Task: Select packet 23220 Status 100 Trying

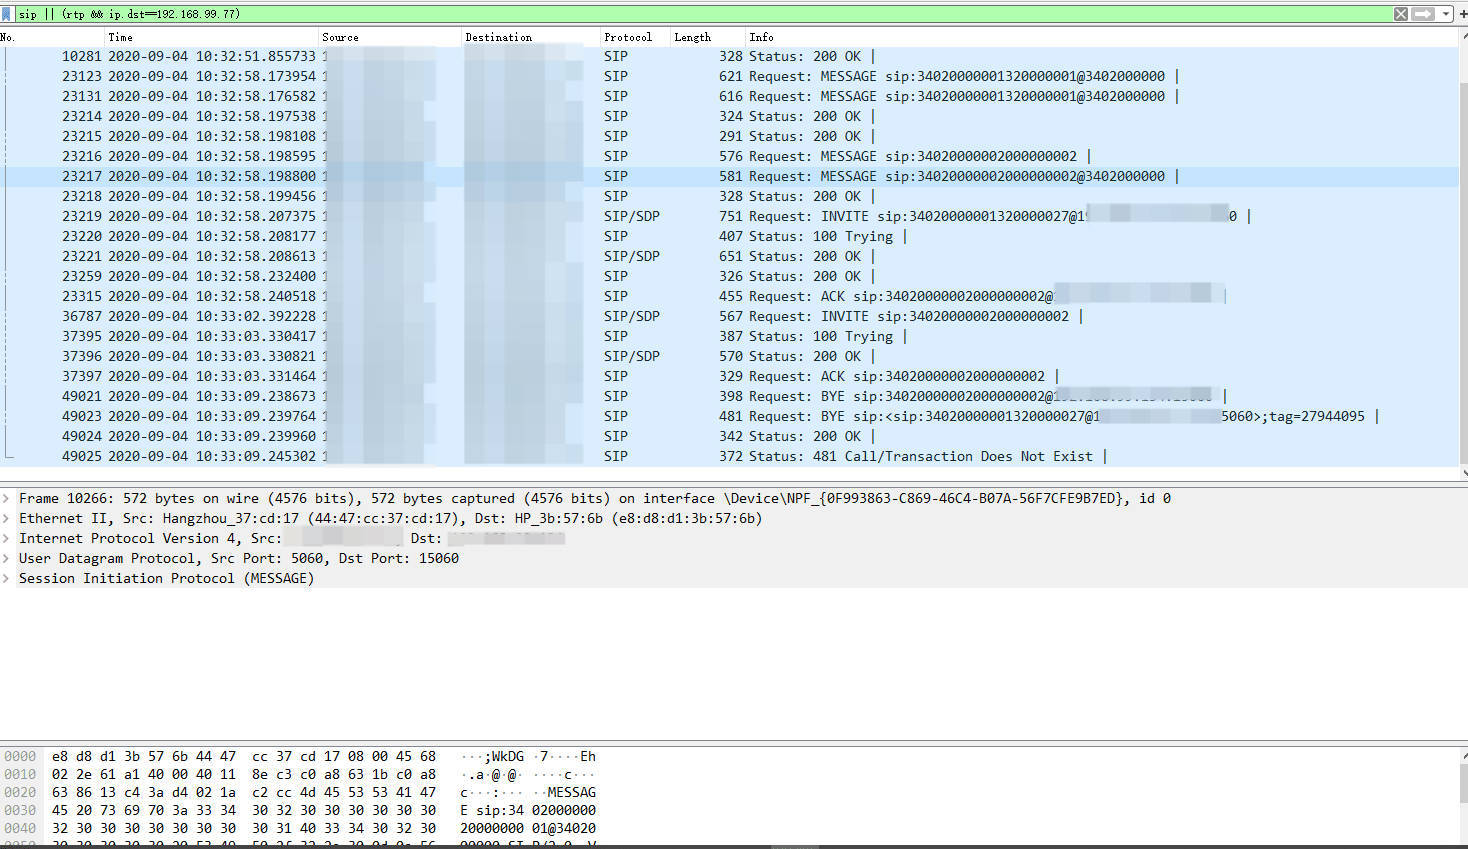Action: pos(729,236)
